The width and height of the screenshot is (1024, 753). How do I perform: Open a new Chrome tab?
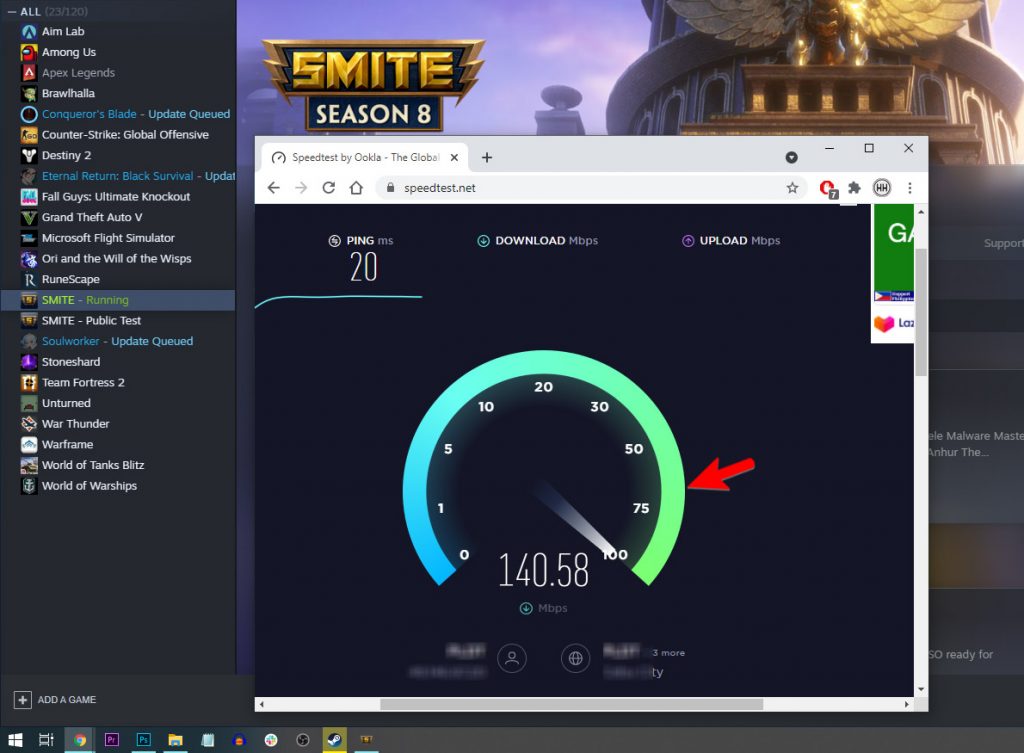click(487, 157)
